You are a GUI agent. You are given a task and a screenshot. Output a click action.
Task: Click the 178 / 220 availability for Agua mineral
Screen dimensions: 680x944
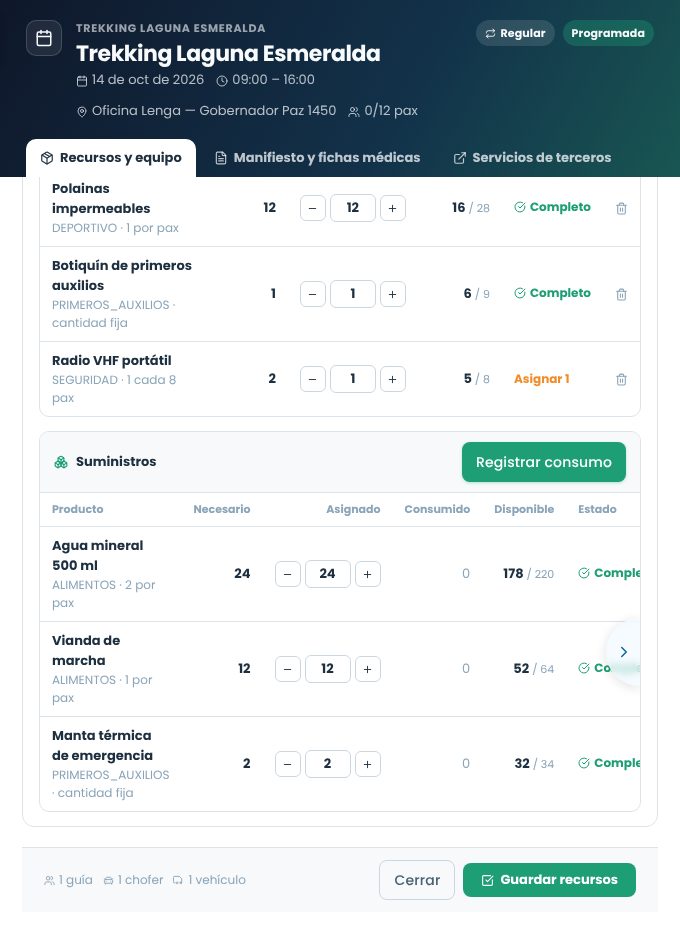click(x=528, y=574)
